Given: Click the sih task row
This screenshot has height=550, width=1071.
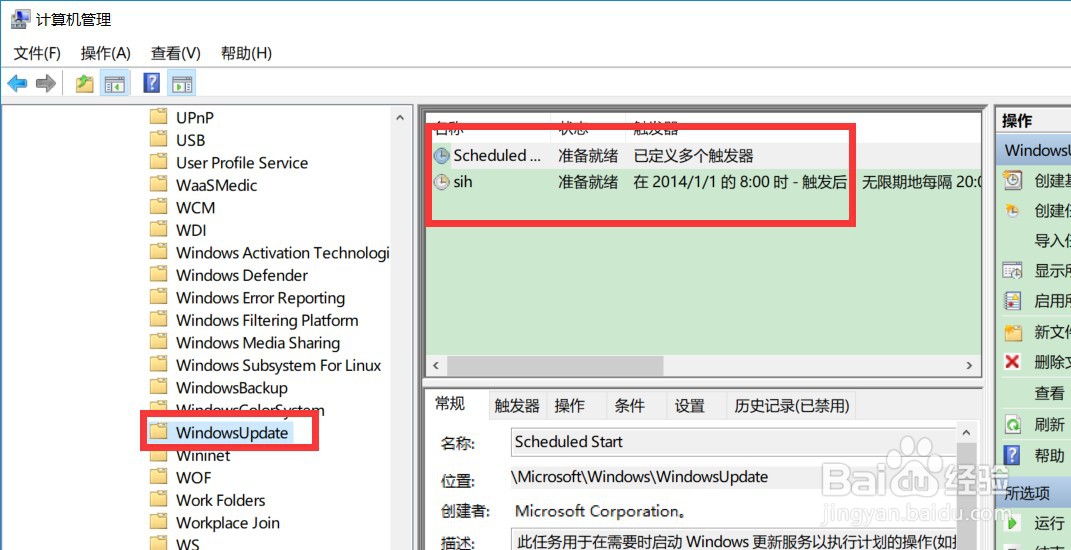Looking at the screenshot, I should [x=703, y=182].
